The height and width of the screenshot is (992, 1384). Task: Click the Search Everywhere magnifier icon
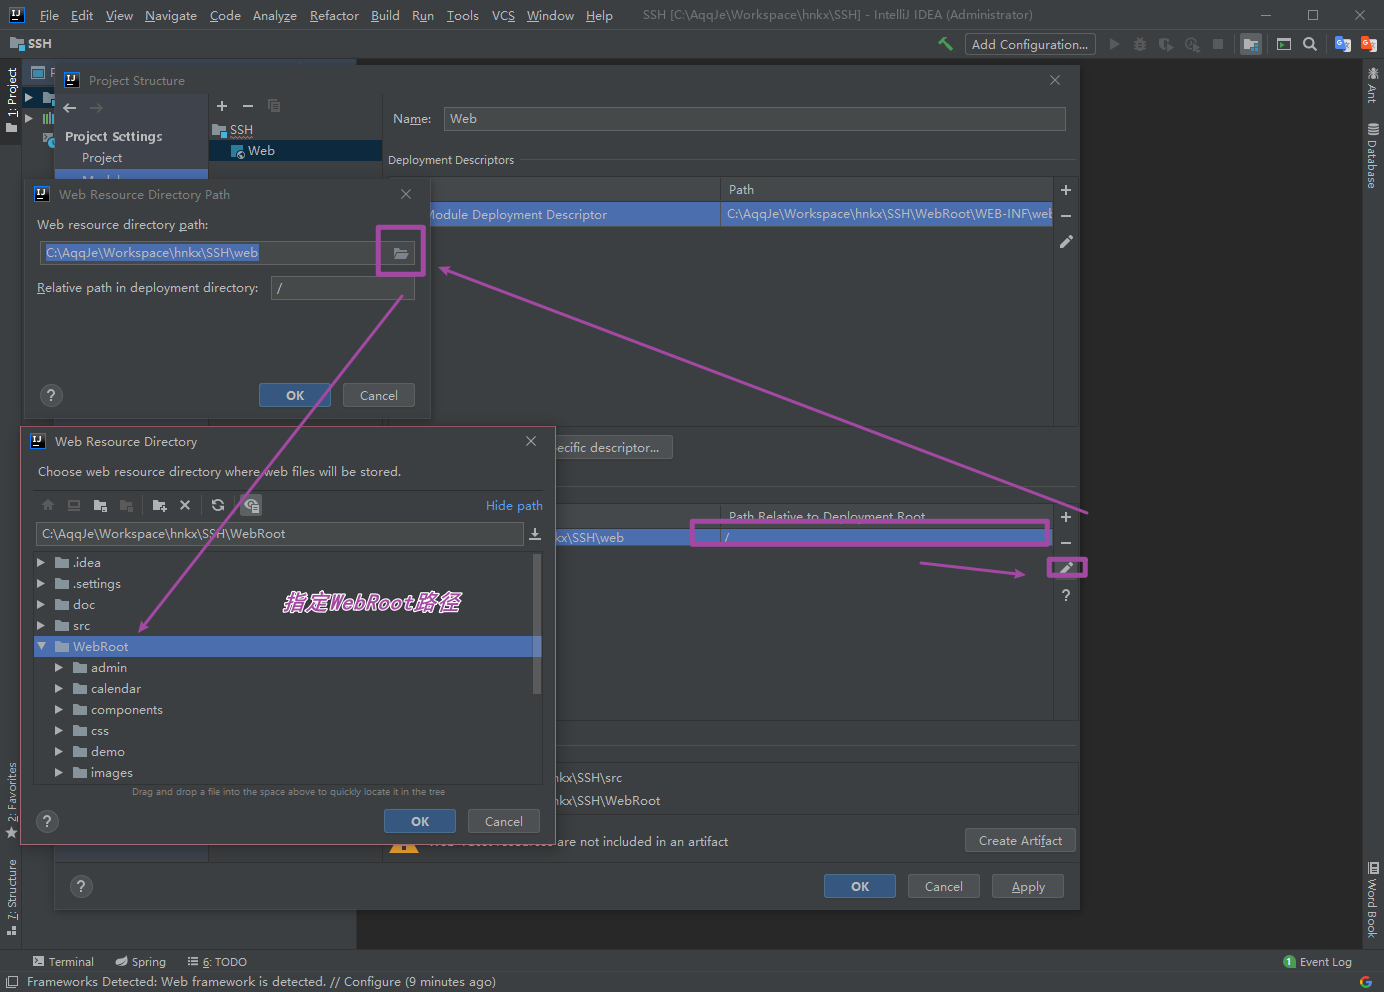[x=1310, y=44]
